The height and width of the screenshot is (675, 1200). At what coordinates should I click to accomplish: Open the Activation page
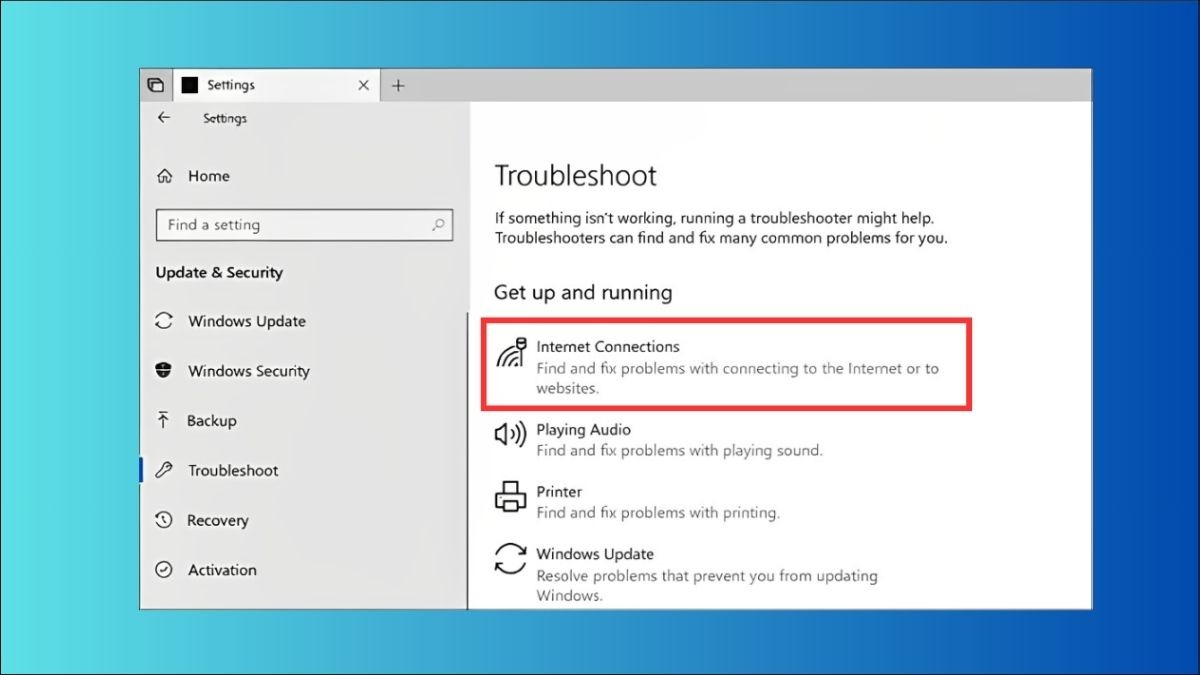tap(222, 570)
